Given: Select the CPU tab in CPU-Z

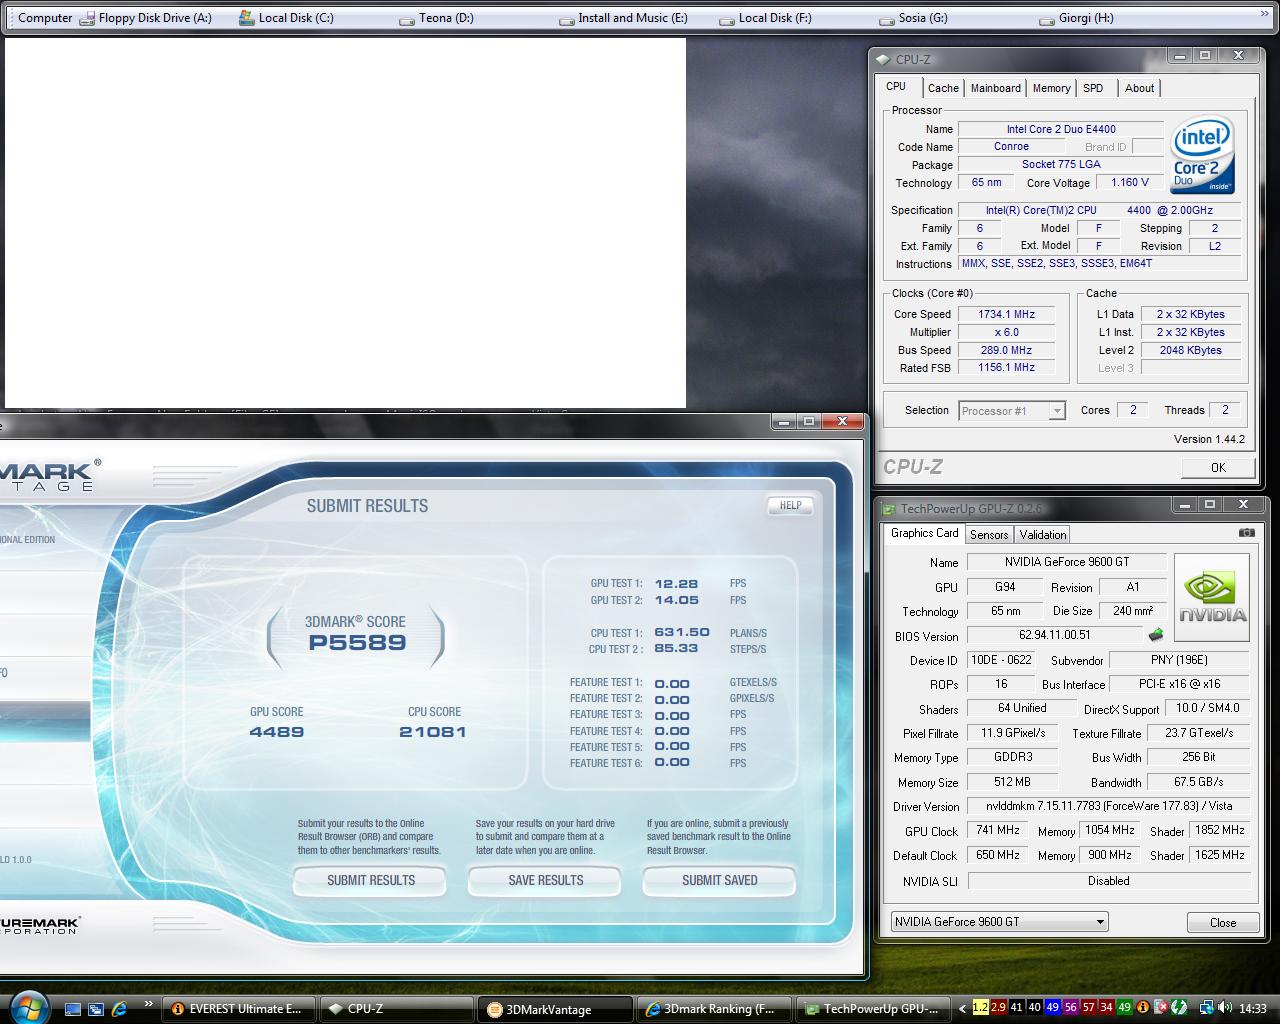Looking at the screenshot, I should coord(897,87).
